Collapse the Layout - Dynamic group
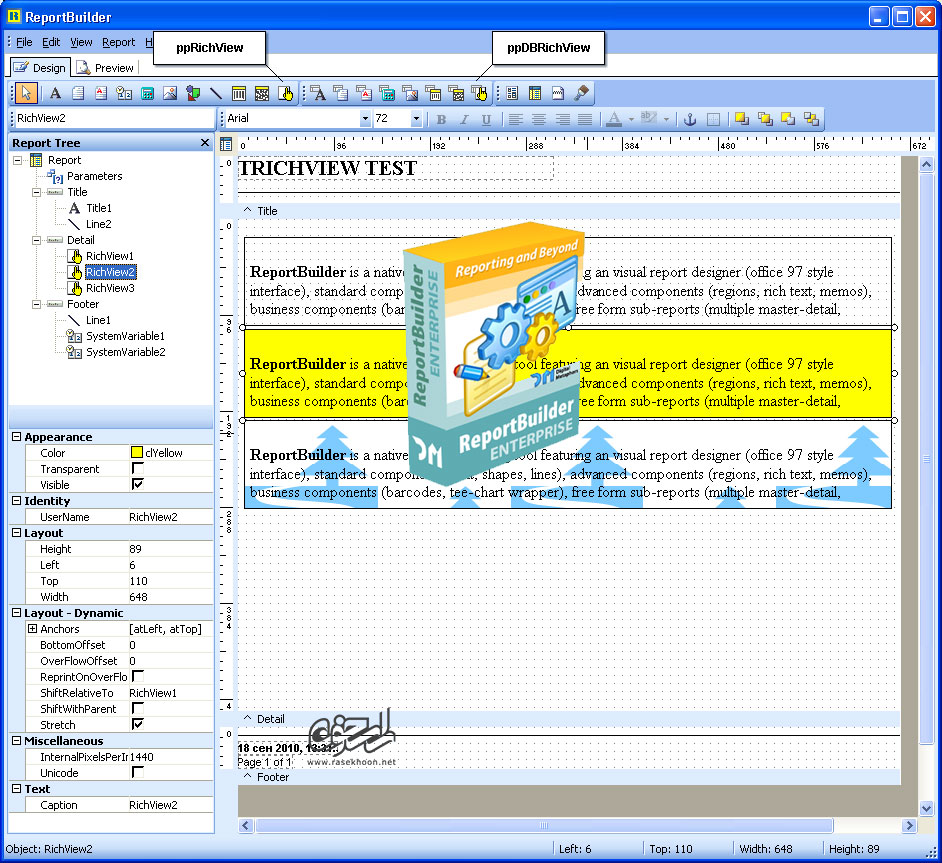Viewport: 942px width, 863px height. tap(17, 613)
